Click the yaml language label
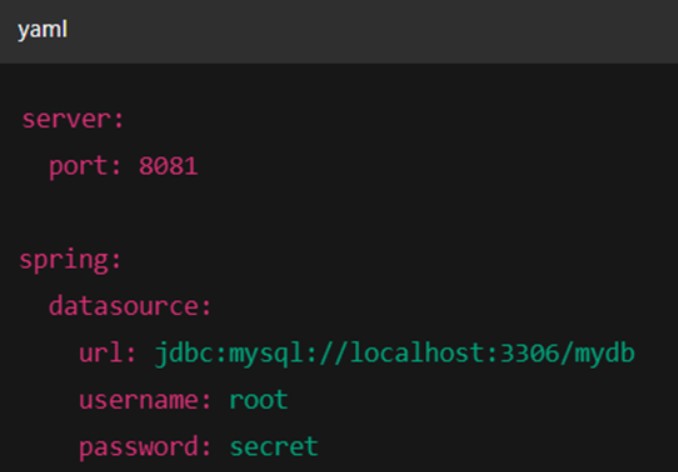678x472 pixels. point(42,30)
